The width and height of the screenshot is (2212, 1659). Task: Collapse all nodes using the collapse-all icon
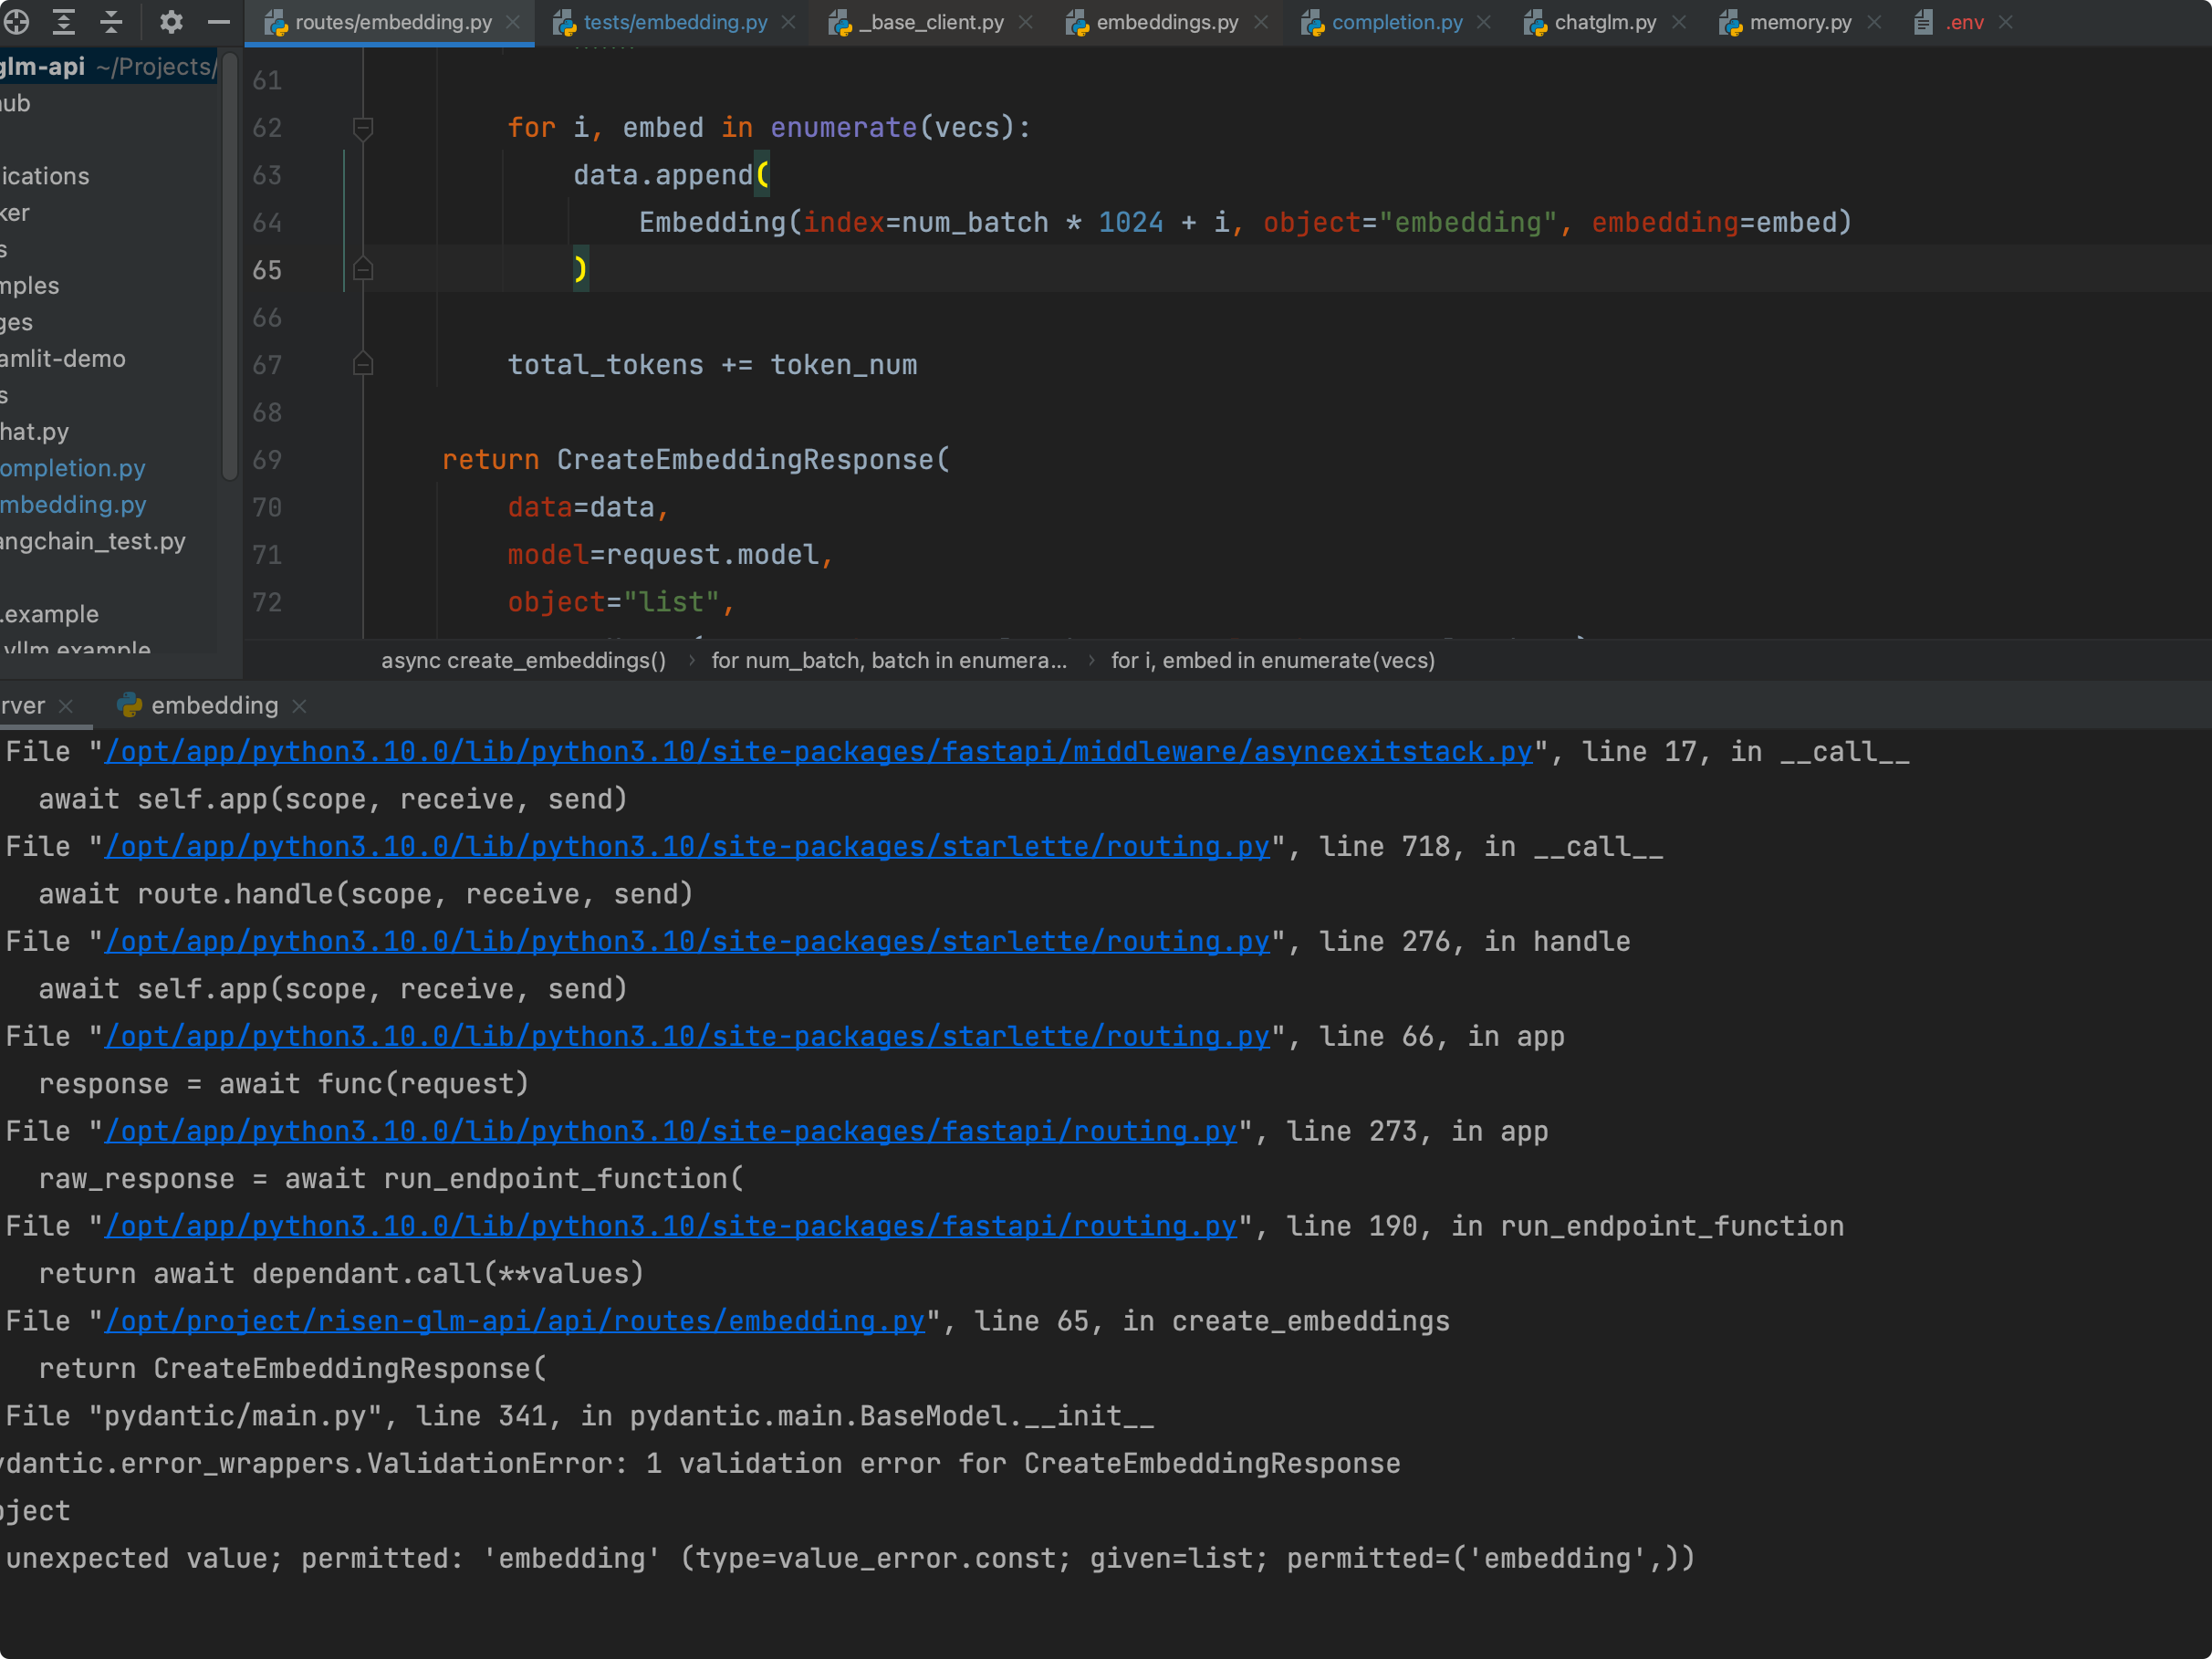(x=111, y=22)
